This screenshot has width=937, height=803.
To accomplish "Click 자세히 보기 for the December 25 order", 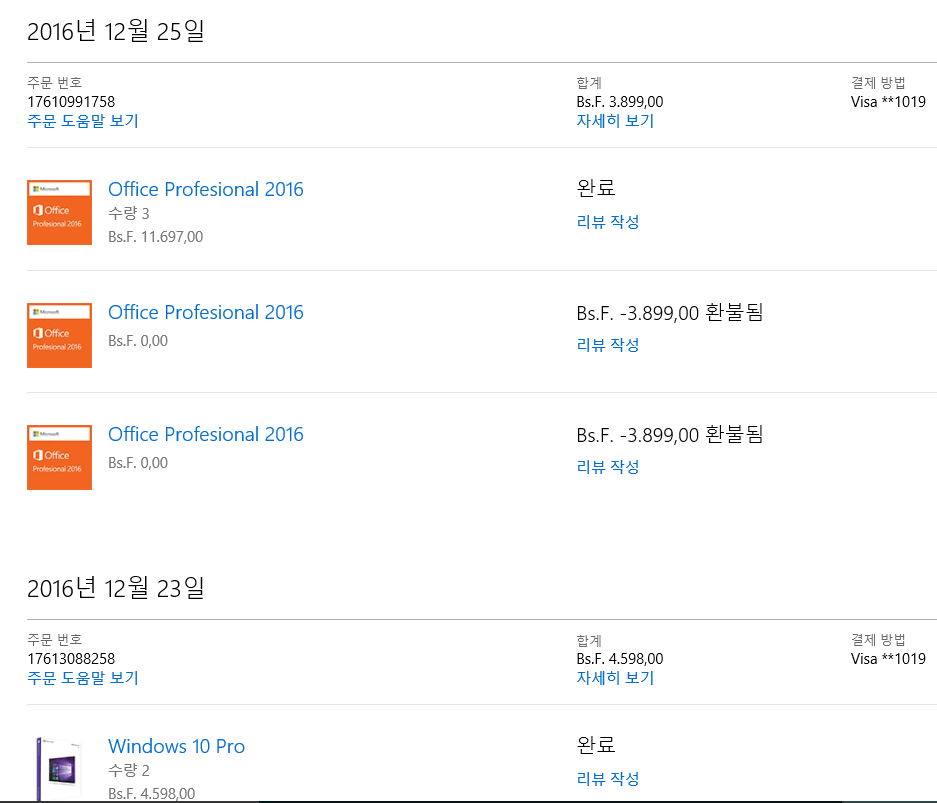I will [x=615, y=121].
